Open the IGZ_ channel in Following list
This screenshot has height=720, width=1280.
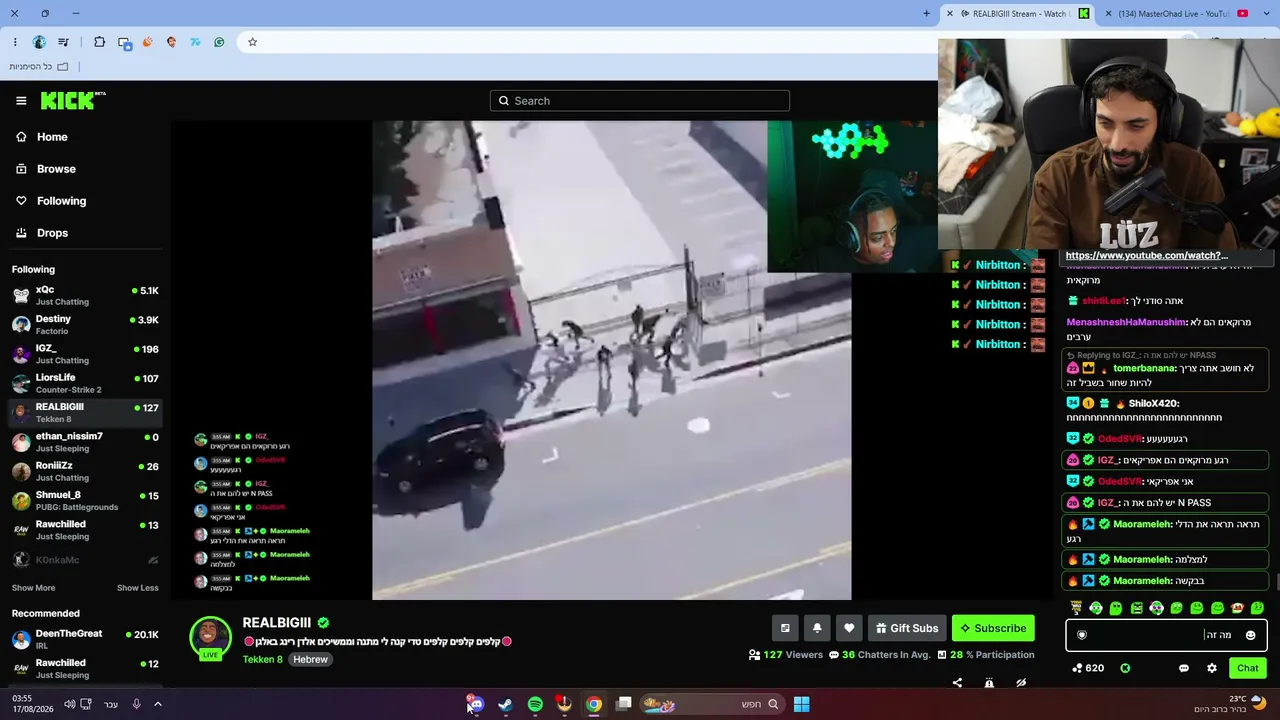click(x=85, y=354)
